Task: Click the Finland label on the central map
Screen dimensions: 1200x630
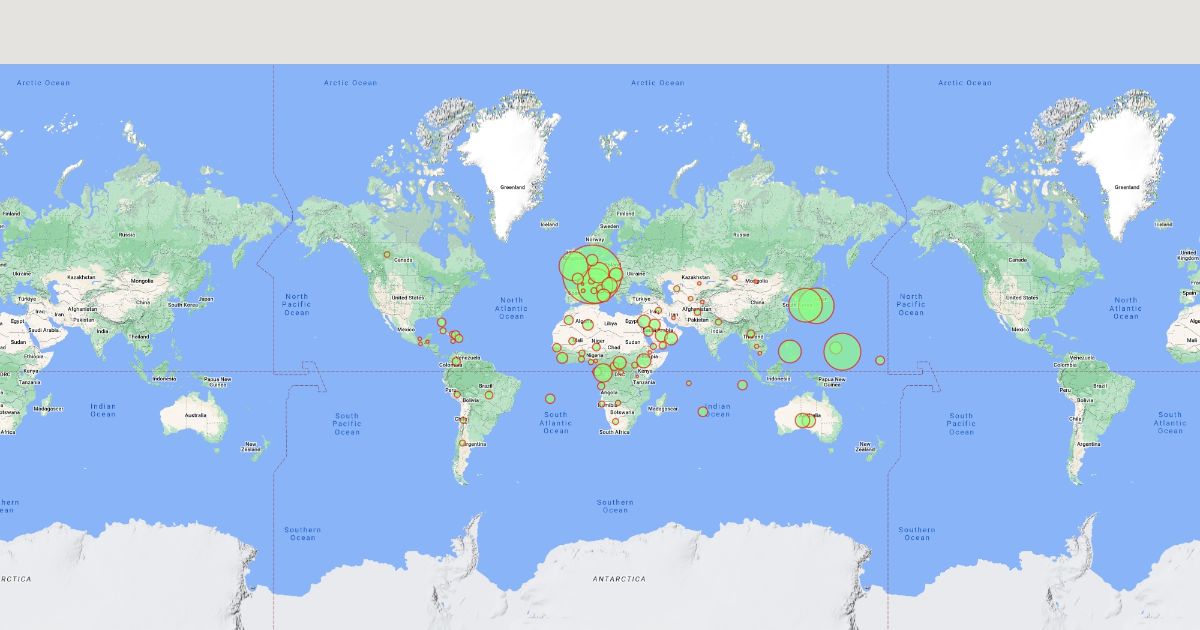Action: (x=626, y=213)
